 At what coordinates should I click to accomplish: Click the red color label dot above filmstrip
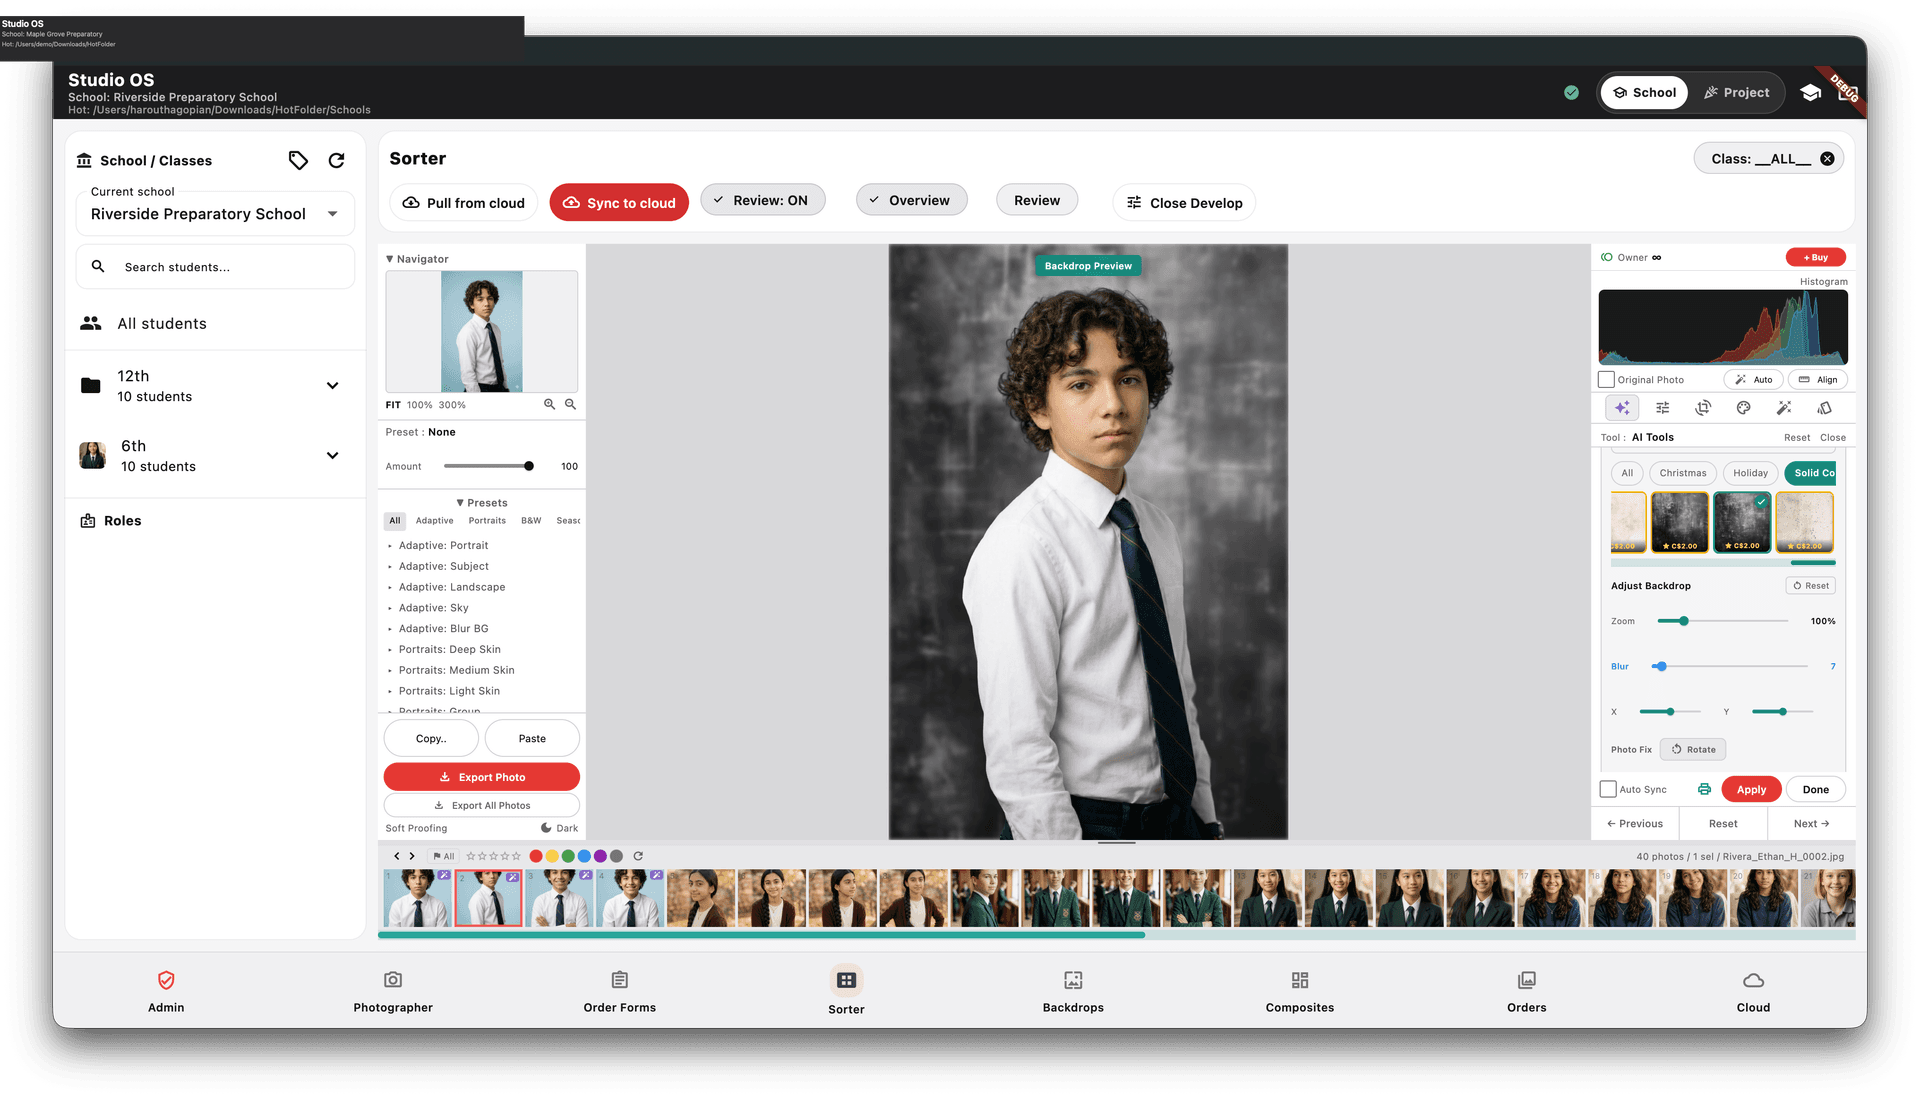tap(536, 856)
